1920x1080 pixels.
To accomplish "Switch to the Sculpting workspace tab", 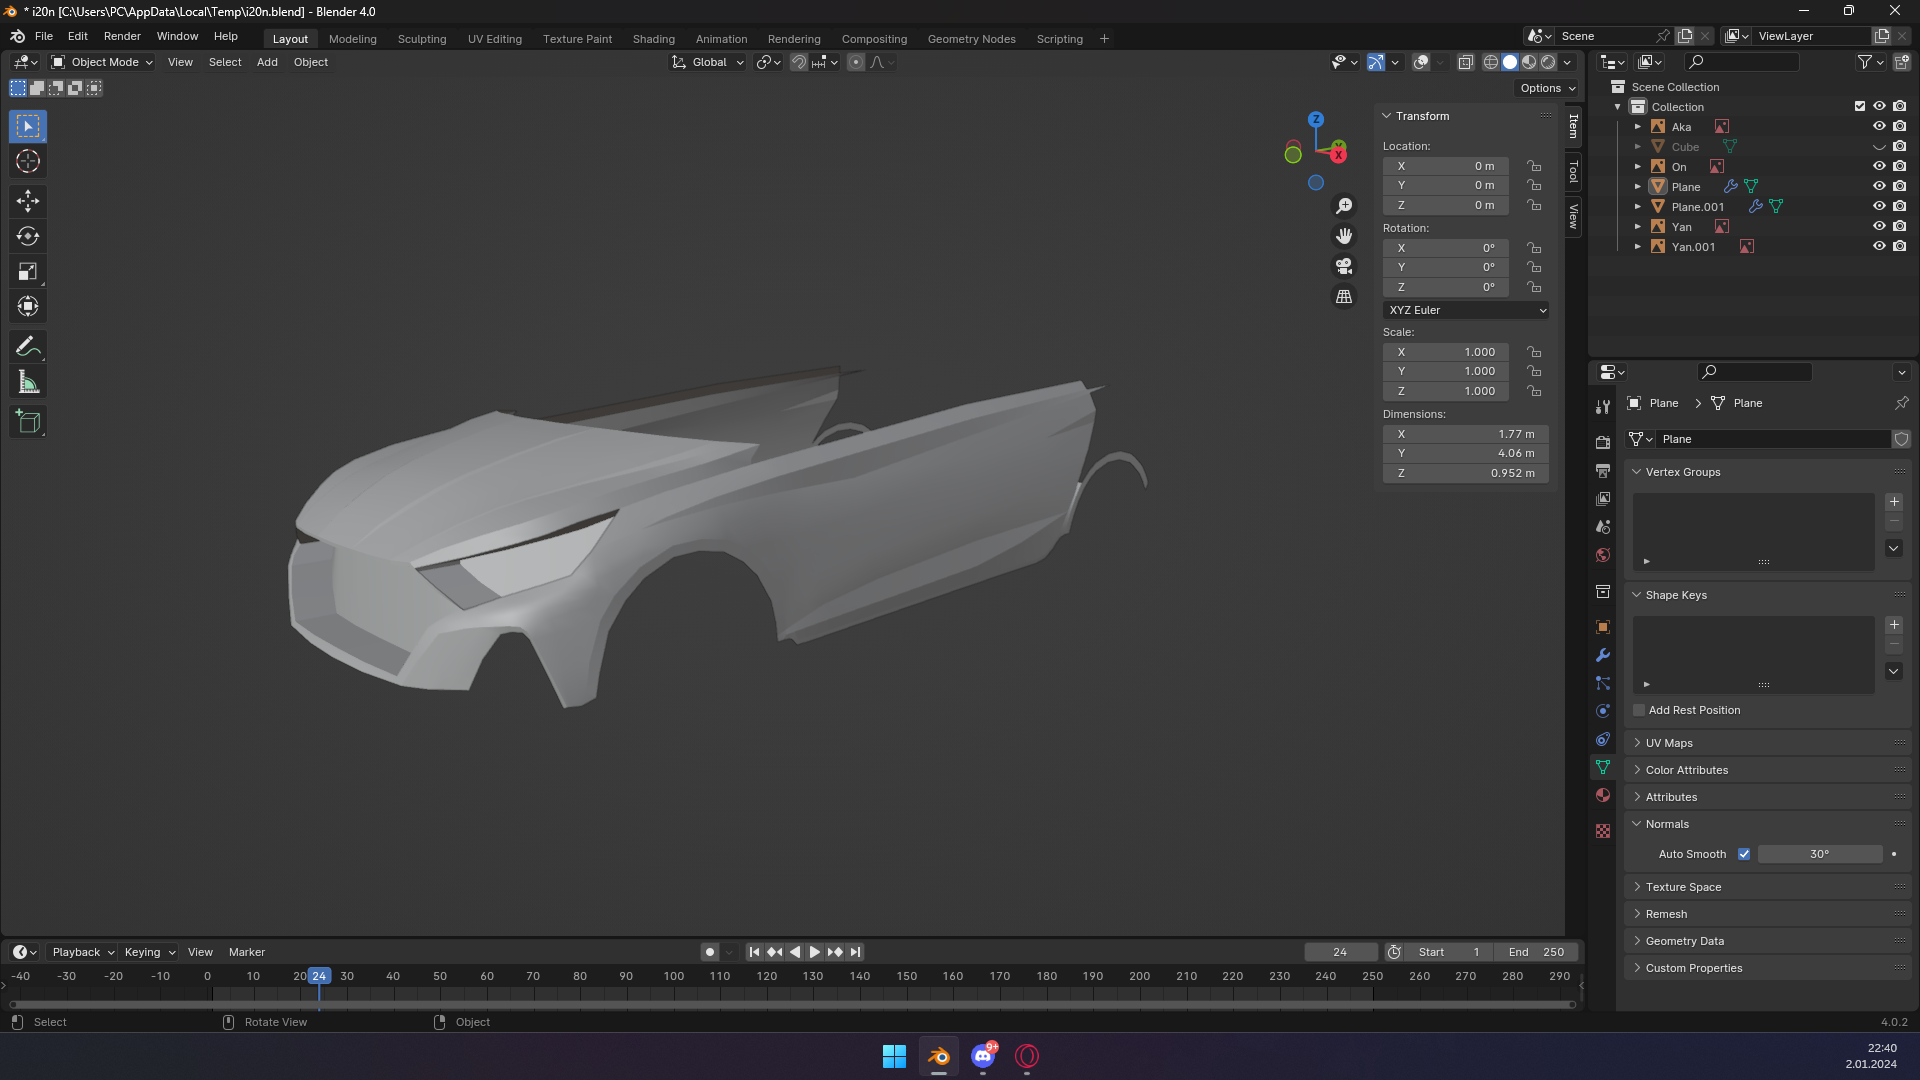I will tap(422, 39).
